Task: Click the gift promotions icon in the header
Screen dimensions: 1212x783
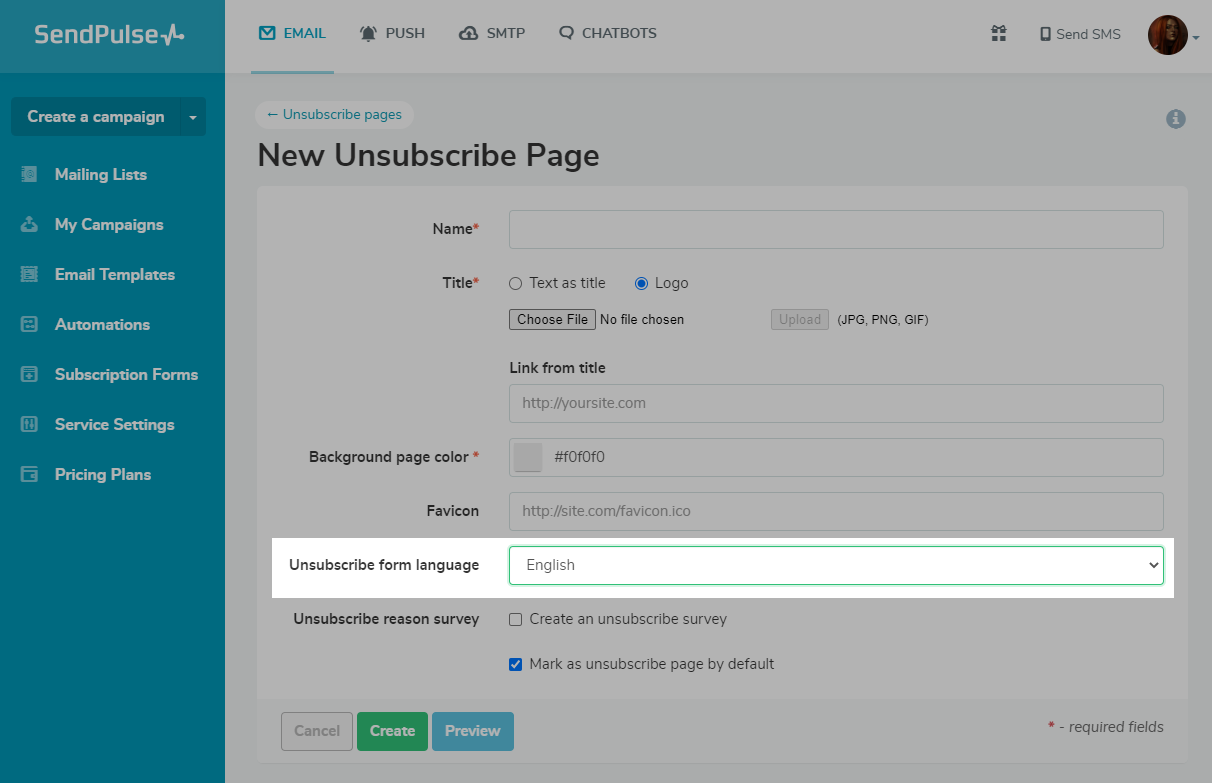Action: [x=998, y=33]
